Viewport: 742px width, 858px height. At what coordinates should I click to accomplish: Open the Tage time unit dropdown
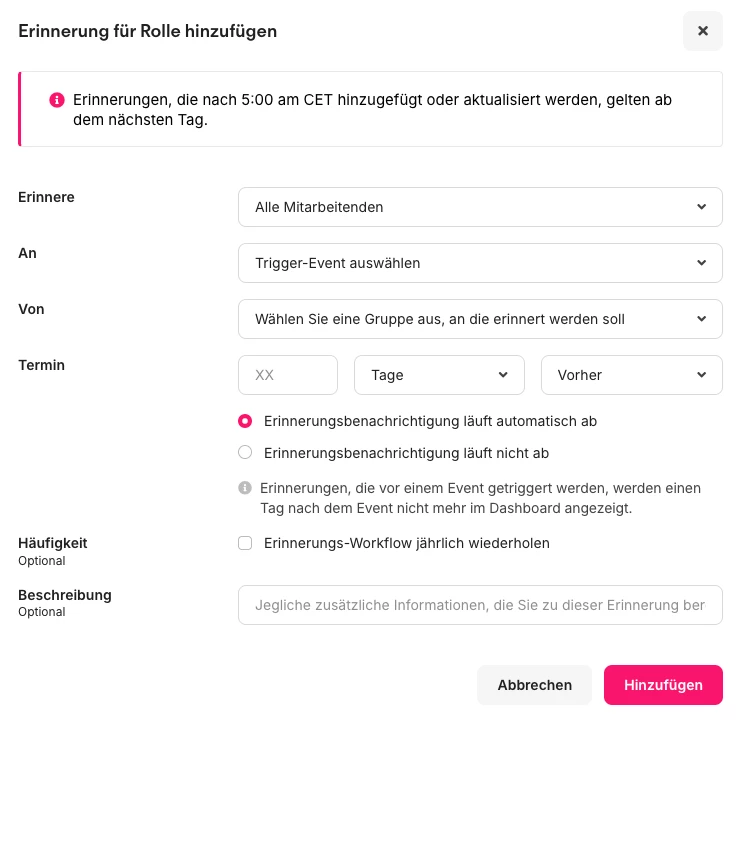click(x=430, y=375)
